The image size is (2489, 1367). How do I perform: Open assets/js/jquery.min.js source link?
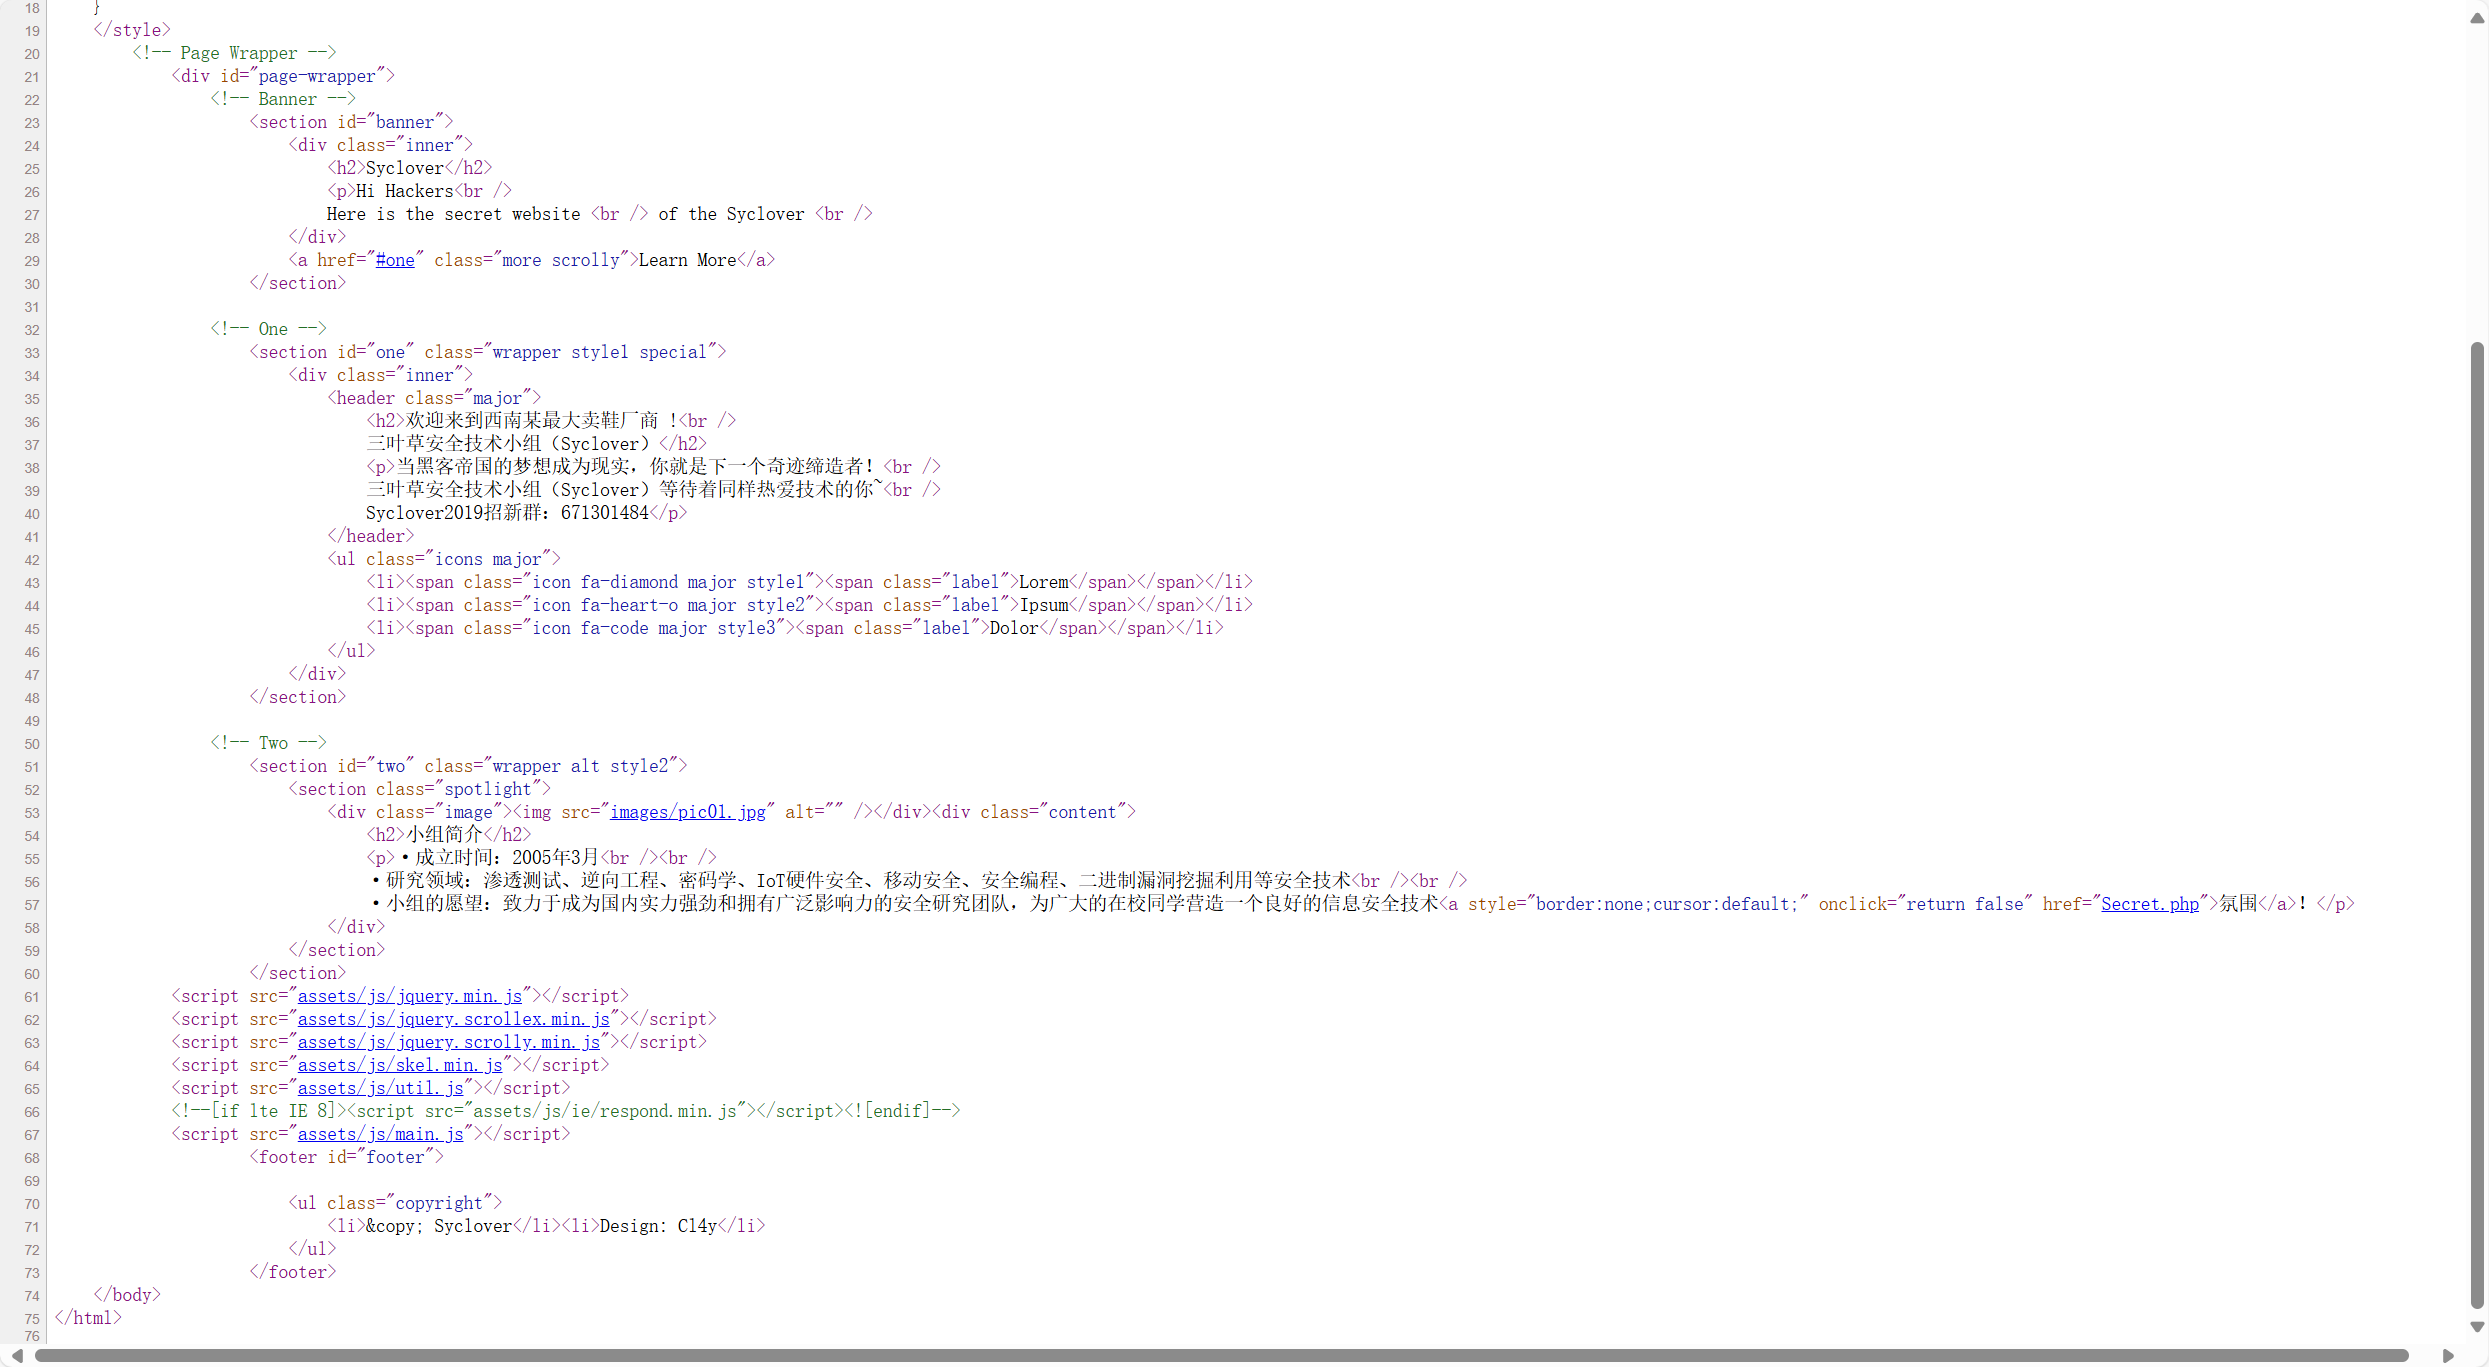409,996
